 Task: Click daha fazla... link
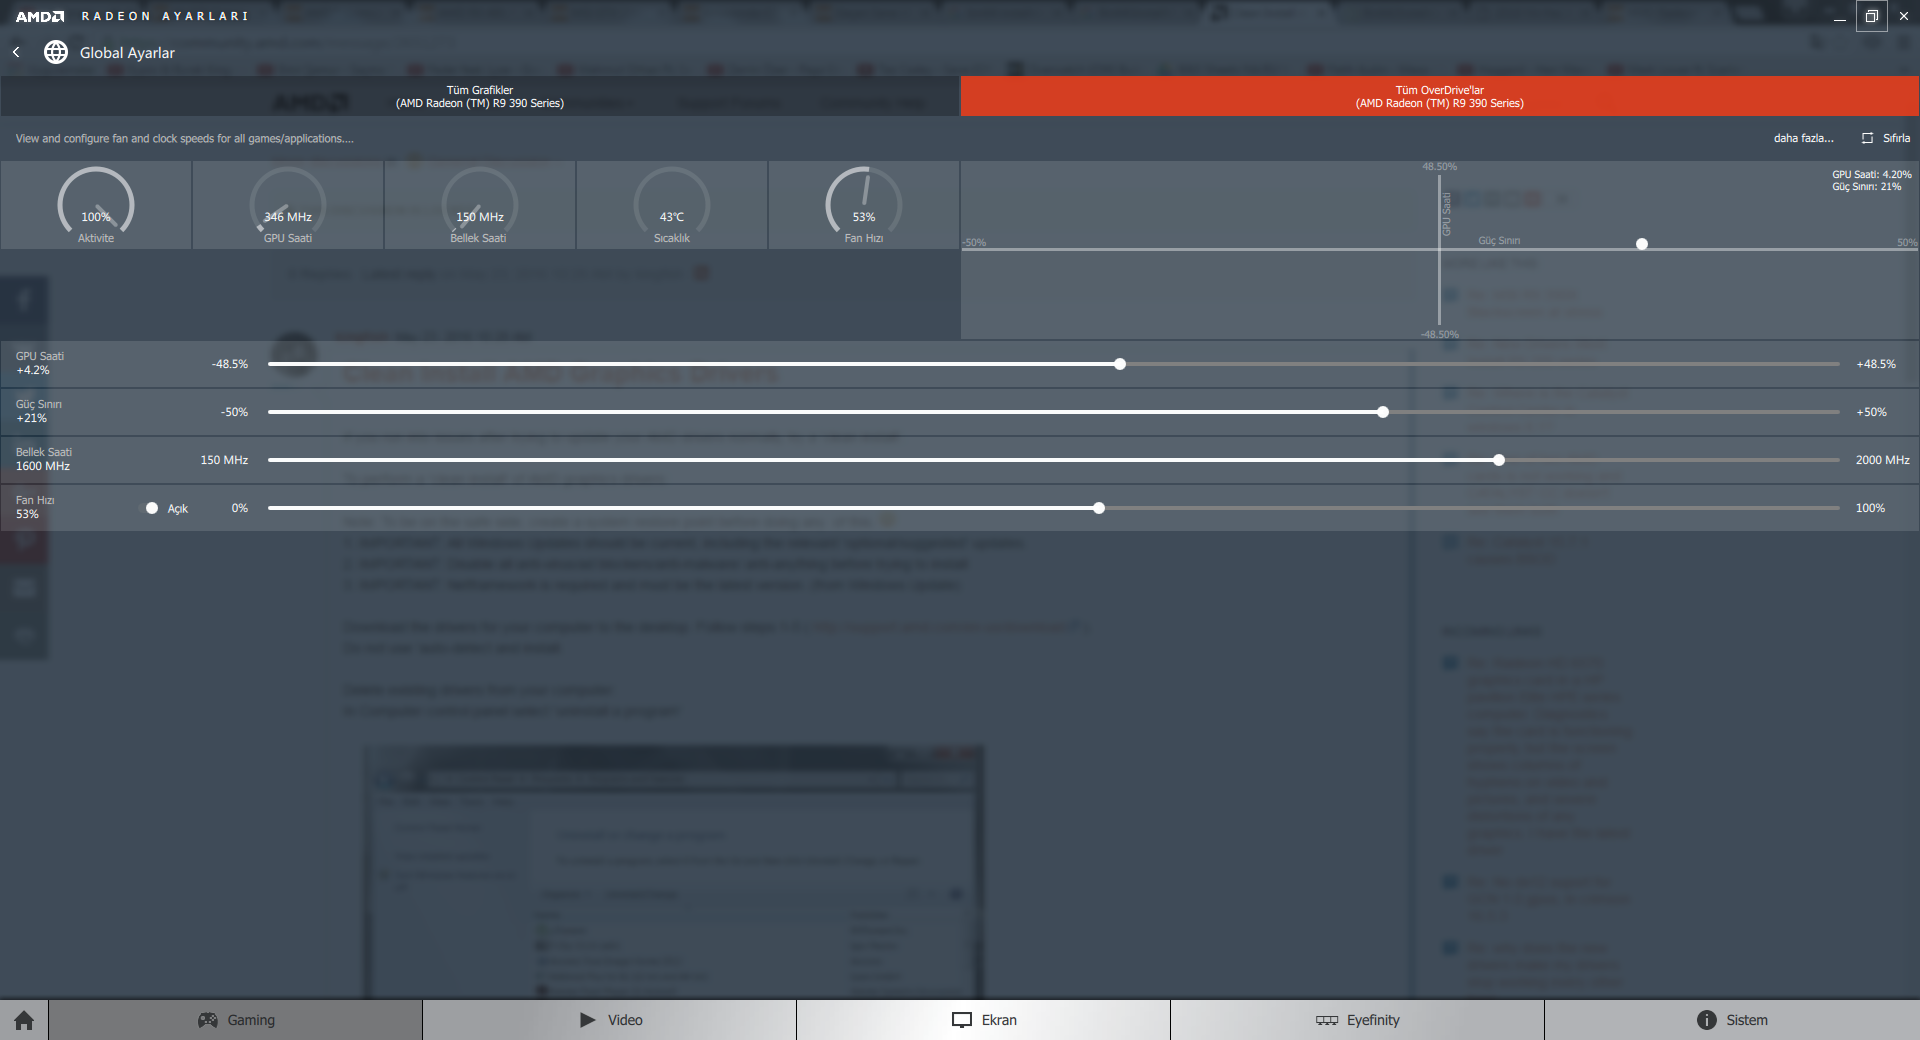(x=1803, y=138)
